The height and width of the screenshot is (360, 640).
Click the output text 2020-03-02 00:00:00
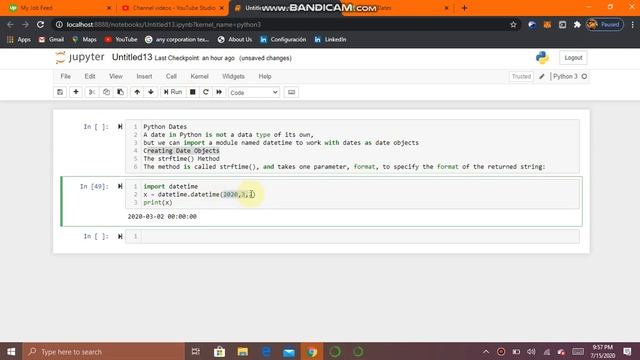(162, 216)
